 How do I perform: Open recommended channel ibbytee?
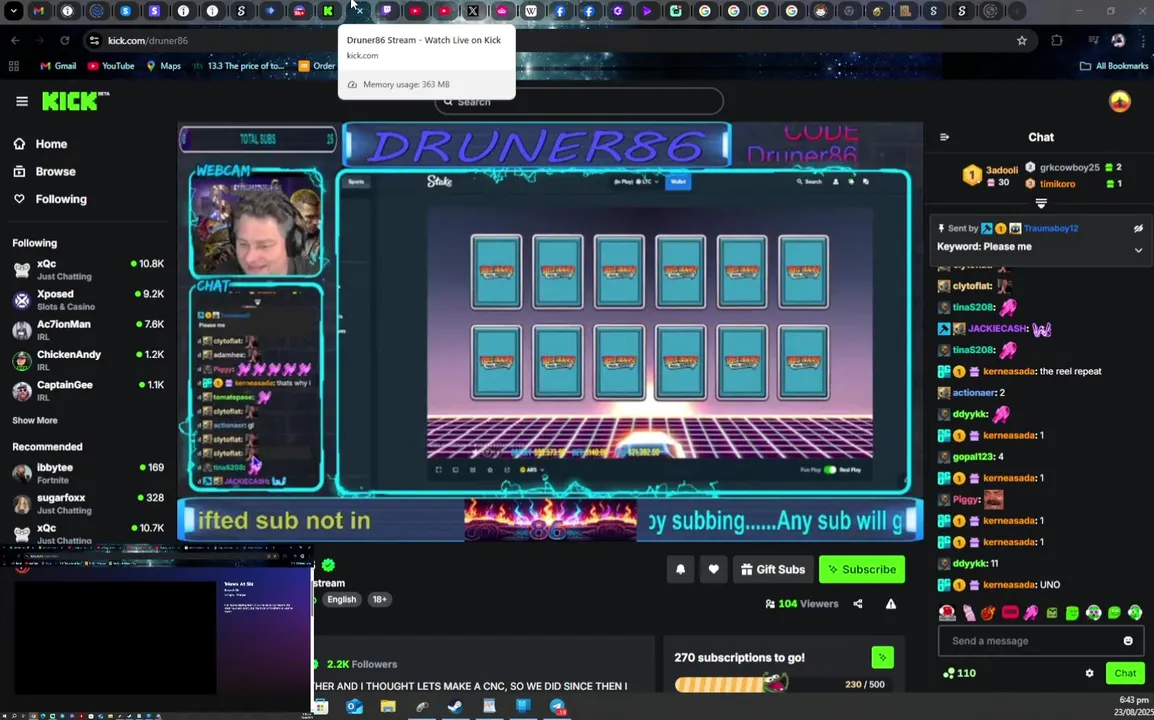[x=88, y=473]
